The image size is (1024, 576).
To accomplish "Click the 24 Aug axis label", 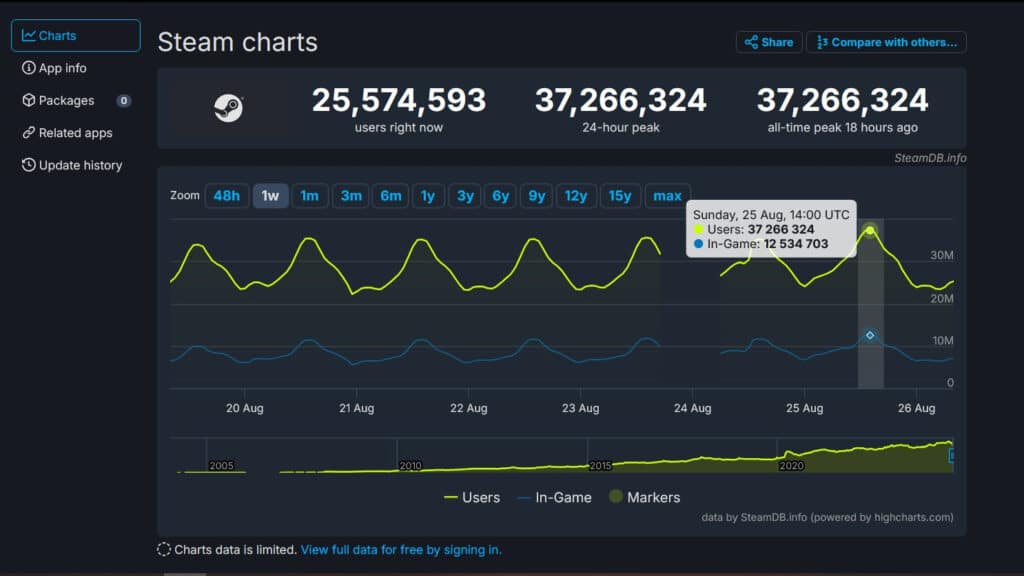I will click(x=692, y=408).
